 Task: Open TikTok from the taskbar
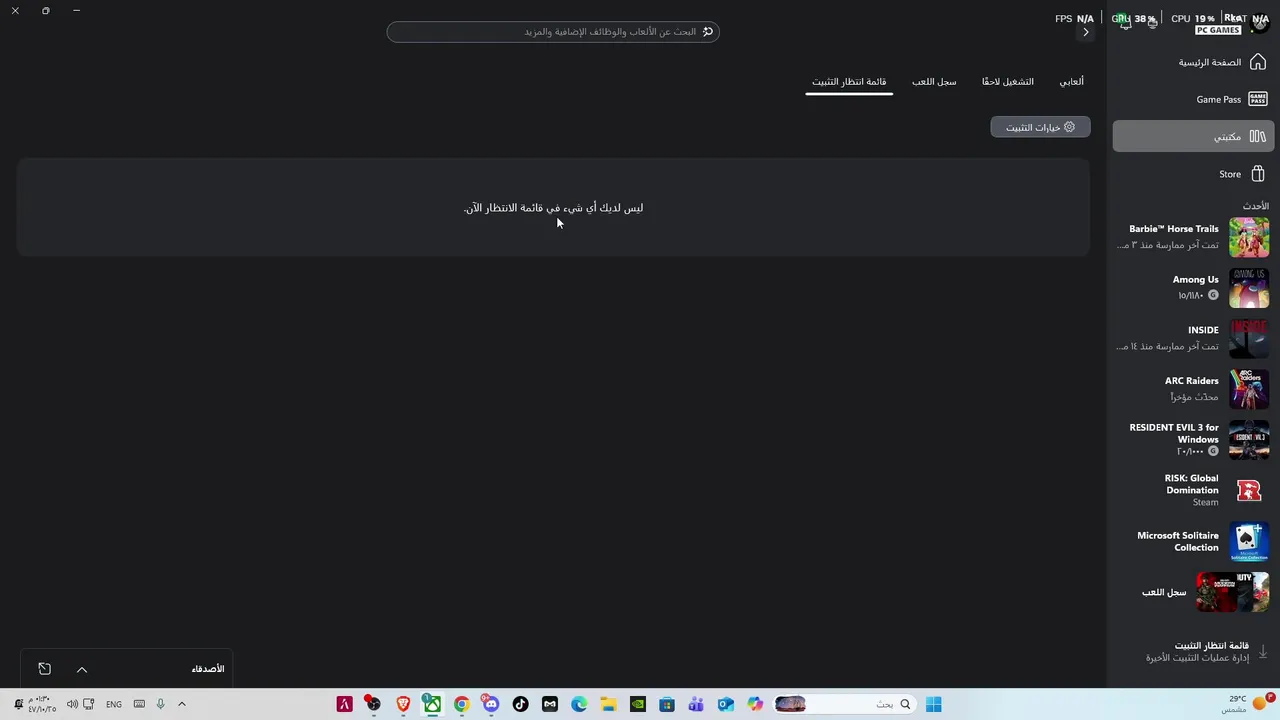tap(520, 704)
